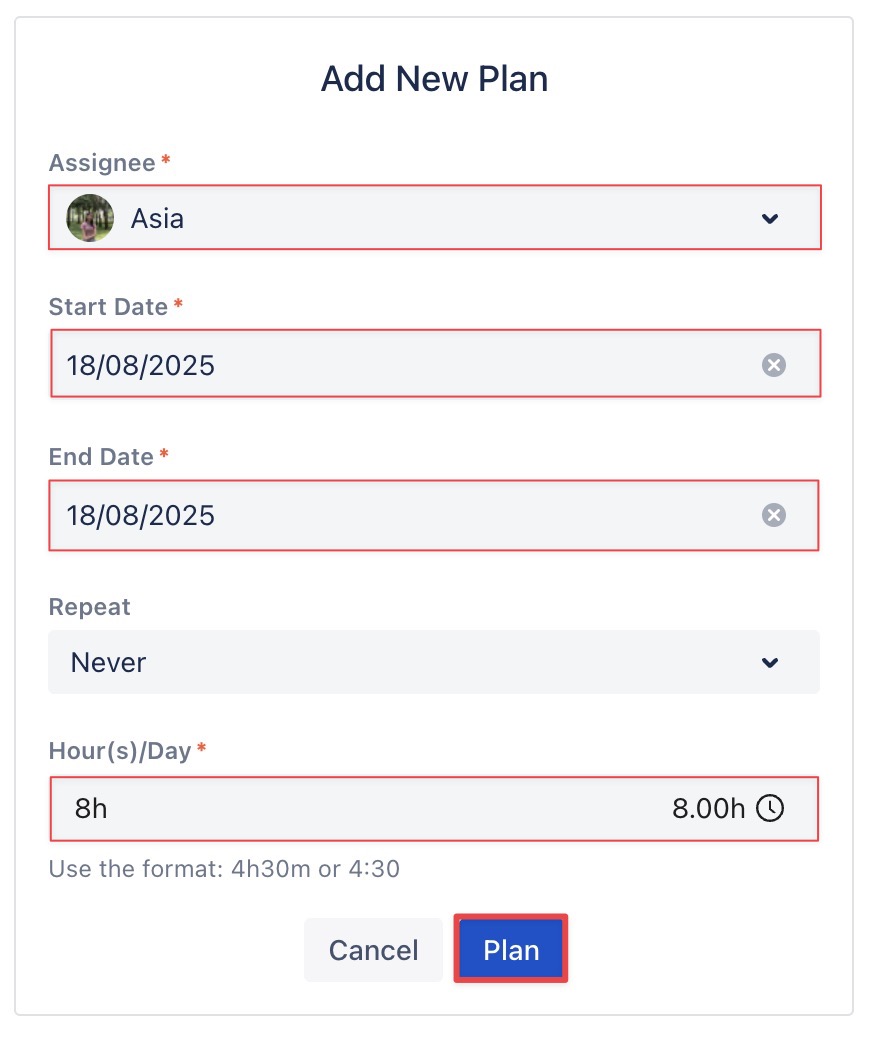This screenshot has width=874, height=1038.
Task: Click the End Date label
Action: pos(101,457)
